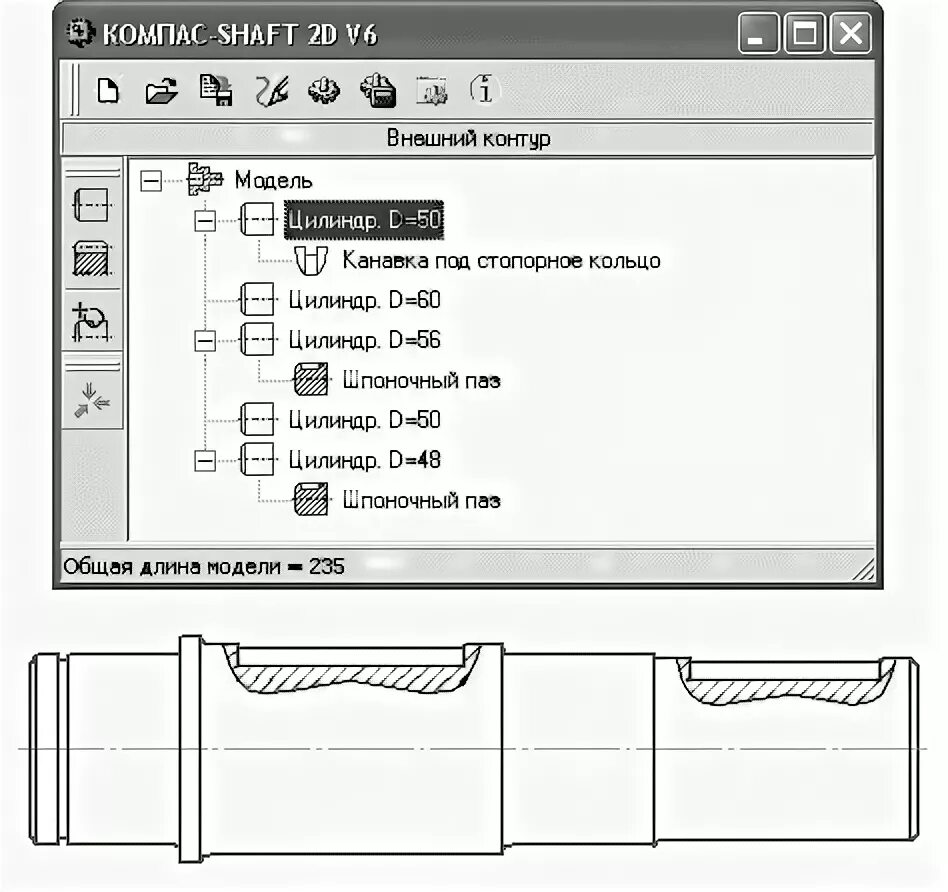Screen dimensions: 948x892
Task: Click the cylinder icon of the lower Цилиндр. D=50
Action: (257, 419)
